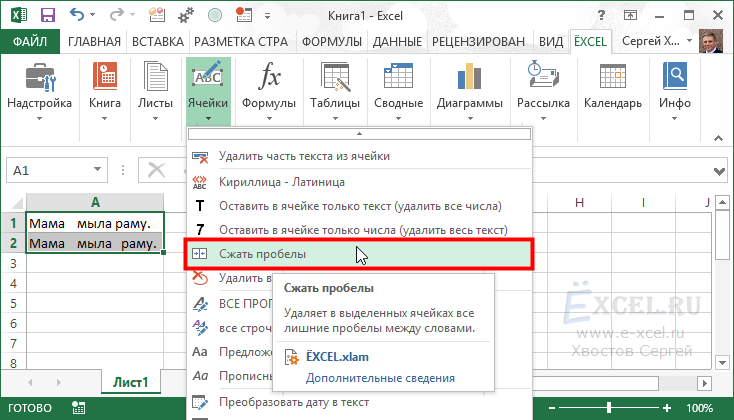Expand the formula bar chevron
Image resolution: width=734 pixels, height=420 pixels.
(x=719, y=171)
